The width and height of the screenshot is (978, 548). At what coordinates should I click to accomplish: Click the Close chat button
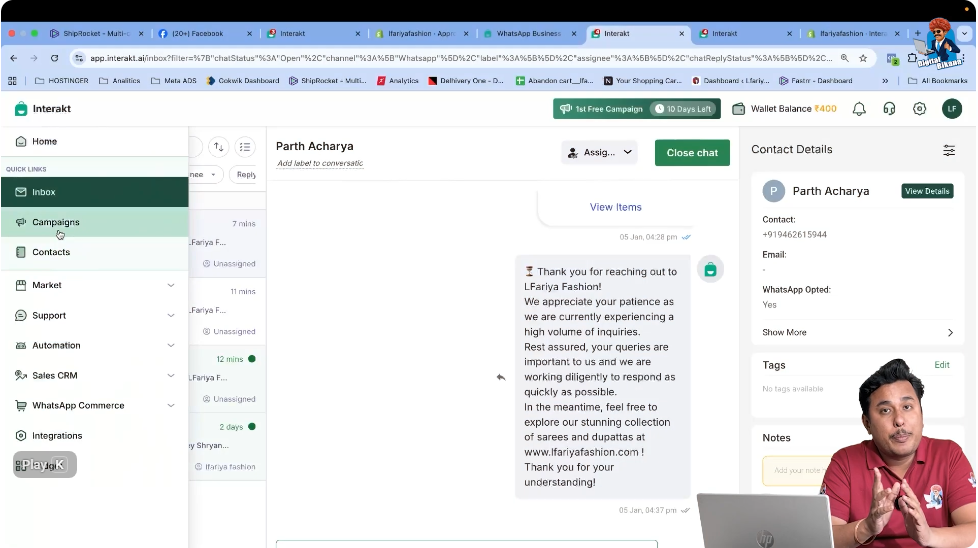coord(692,153)
